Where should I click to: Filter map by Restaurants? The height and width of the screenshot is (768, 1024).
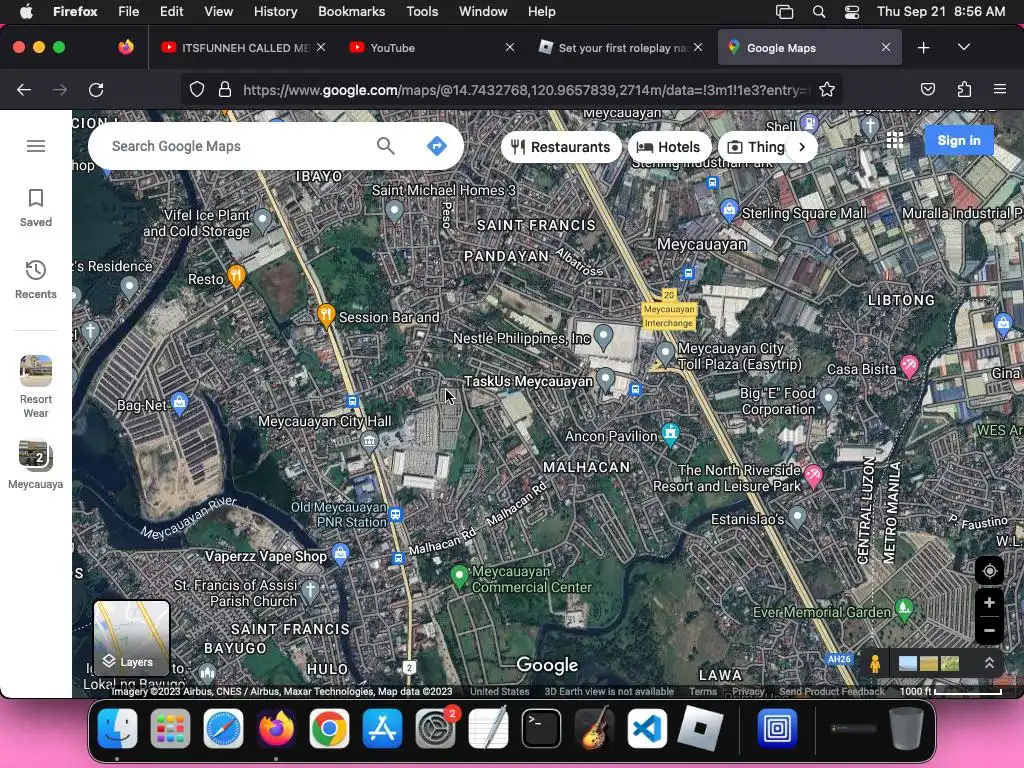tap(560, 147)
